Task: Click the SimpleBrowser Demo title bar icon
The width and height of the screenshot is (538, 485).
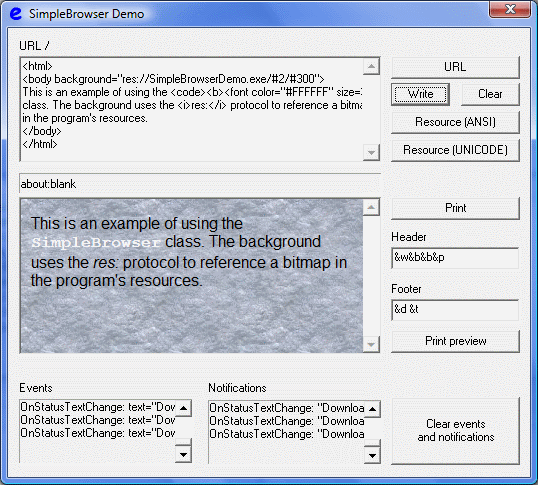Action: (16, 13)
